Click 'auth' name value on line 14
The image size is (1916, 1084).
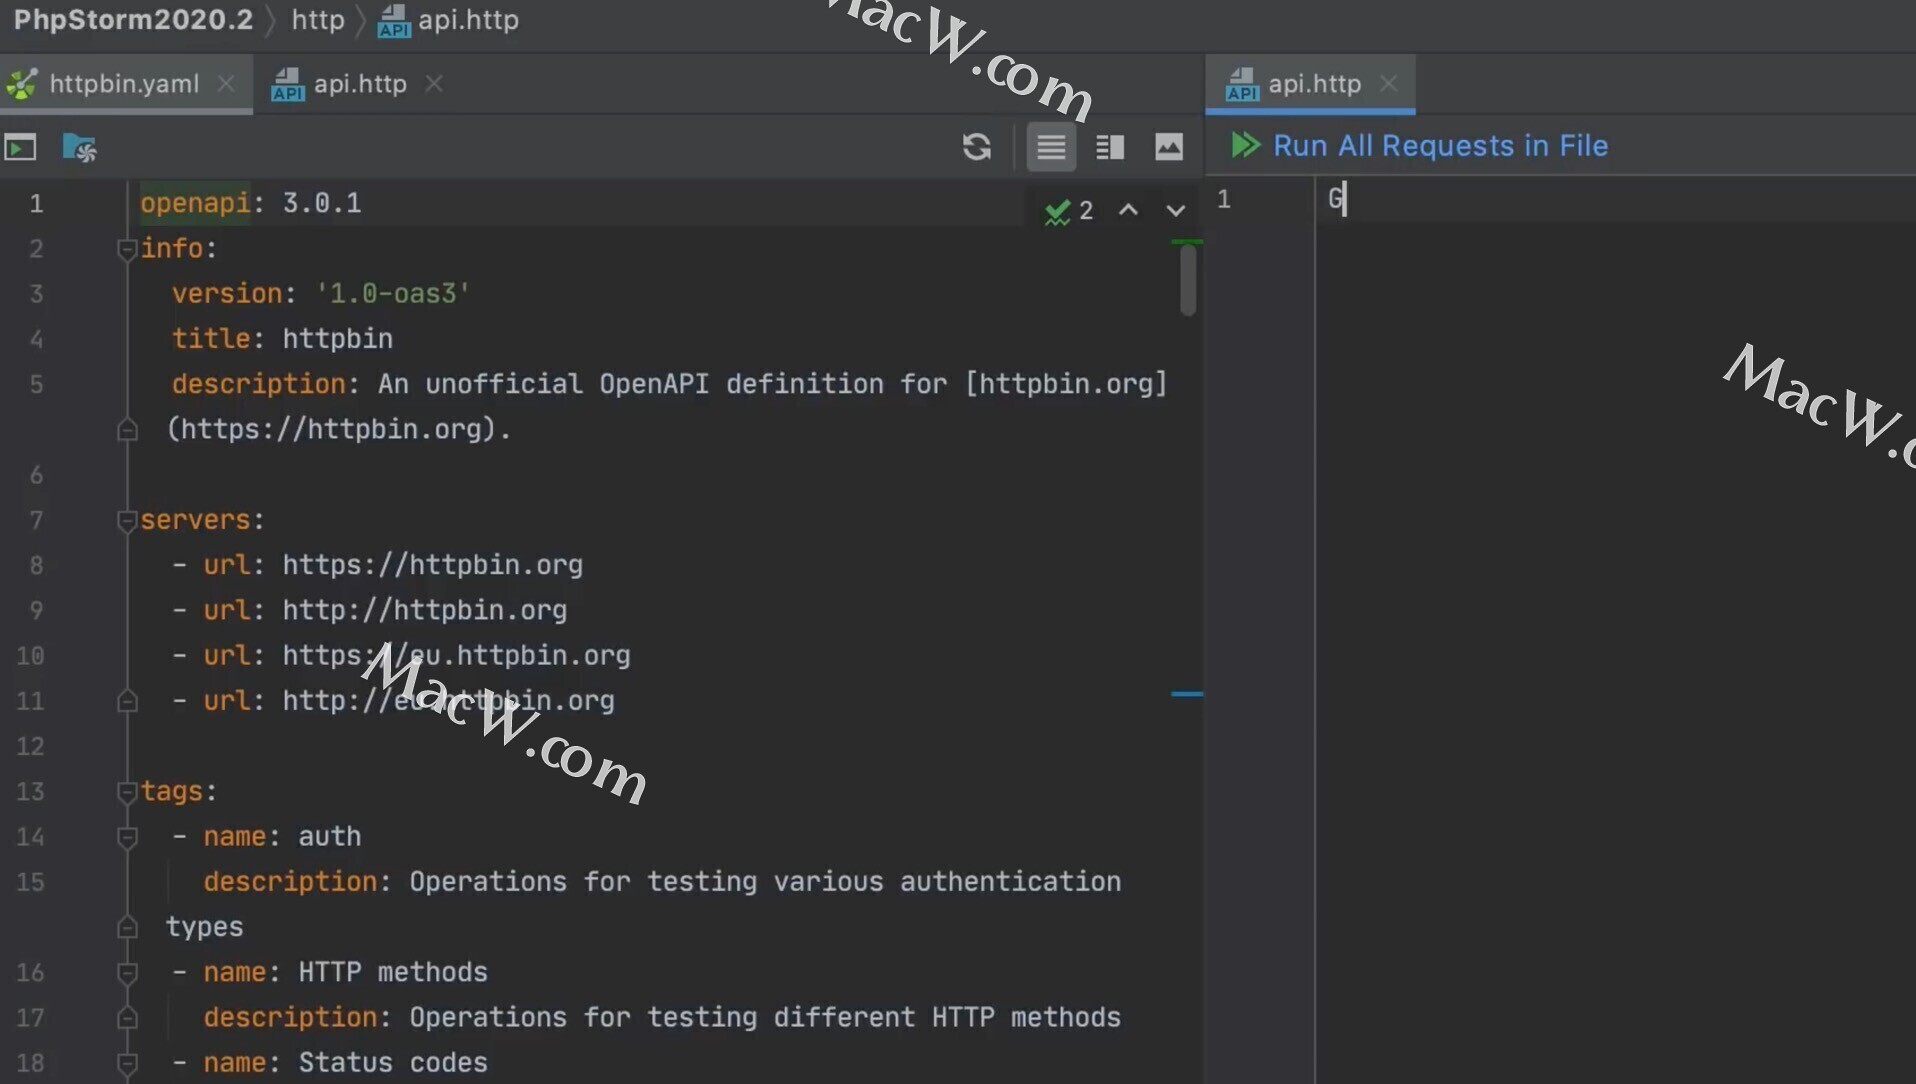(x=330, y=837)
